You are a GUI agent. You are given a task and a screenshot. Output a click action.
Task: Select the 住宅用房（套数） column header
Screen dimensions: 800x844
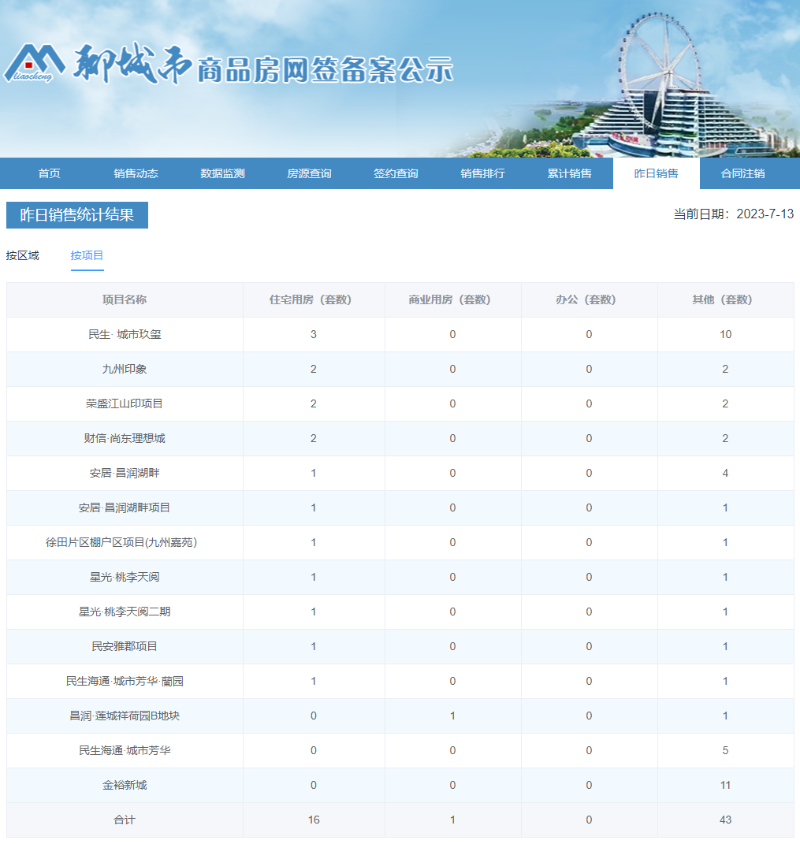[313, 299]
